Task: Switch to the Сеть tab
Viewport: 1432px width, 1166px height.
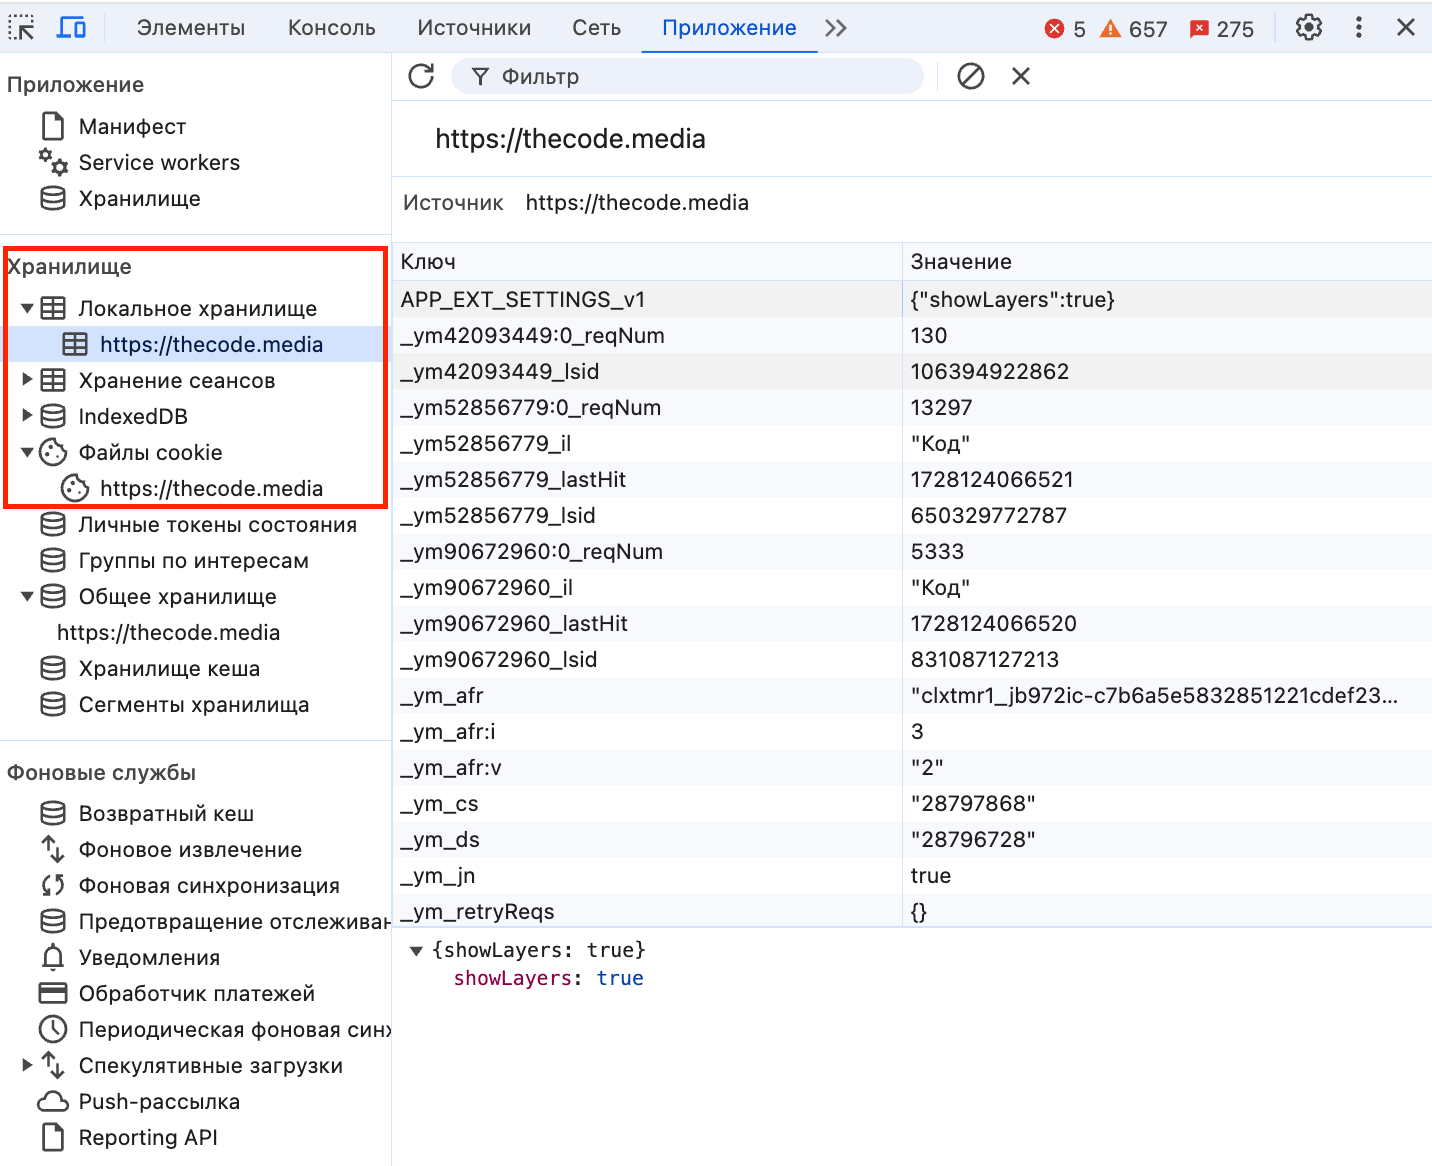Action: click(595, 28)
